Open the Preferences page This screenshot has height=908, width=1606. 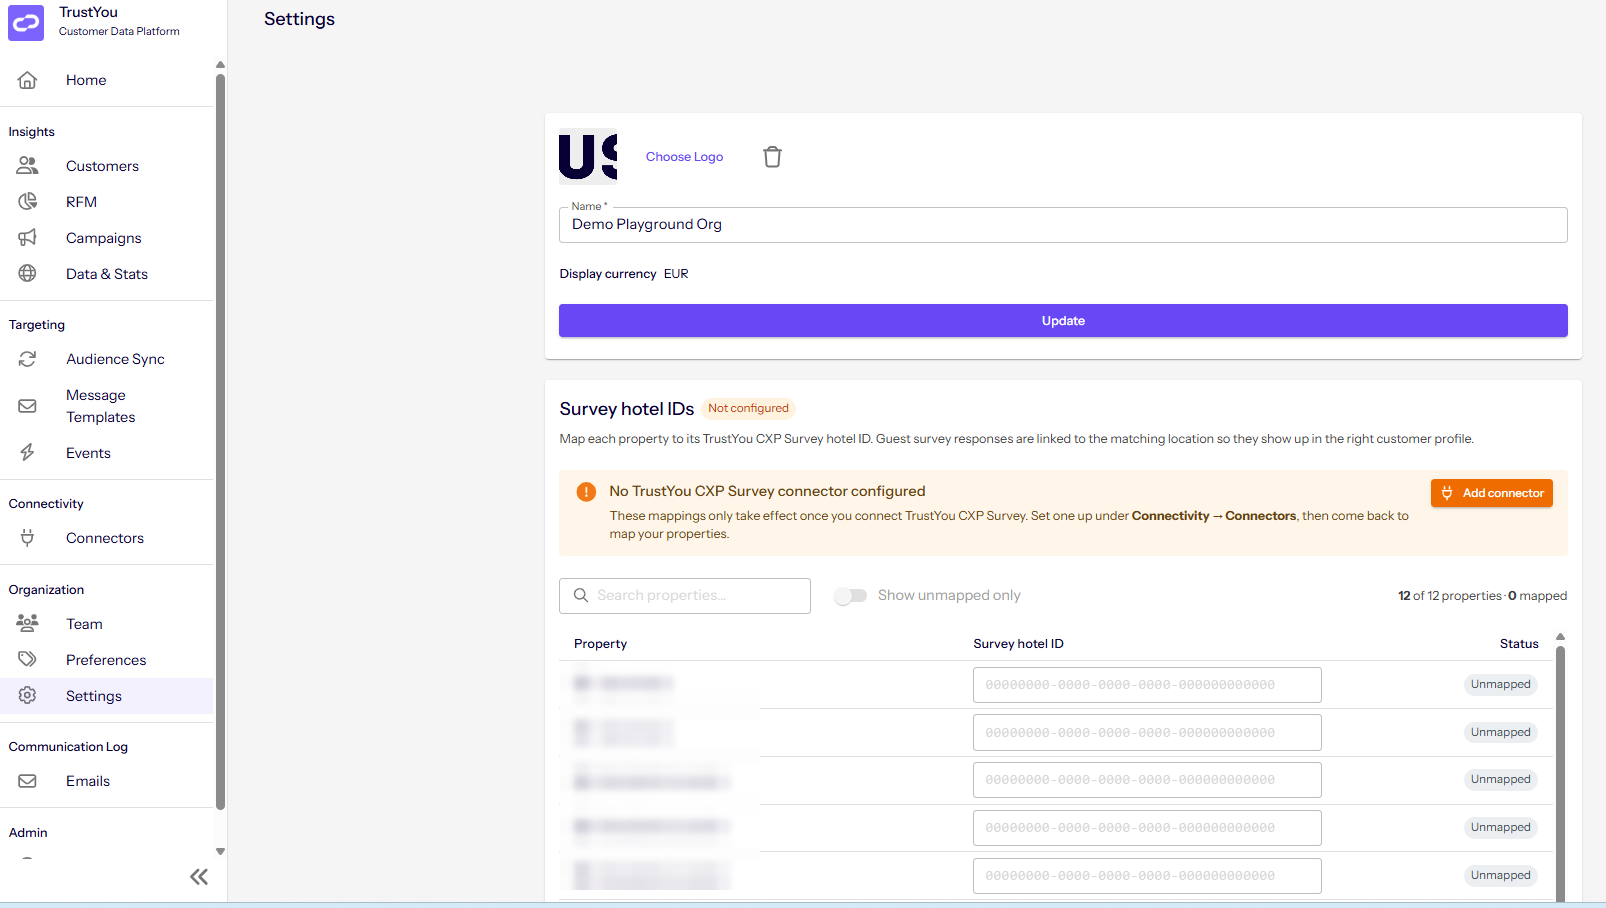pos(106,660)
